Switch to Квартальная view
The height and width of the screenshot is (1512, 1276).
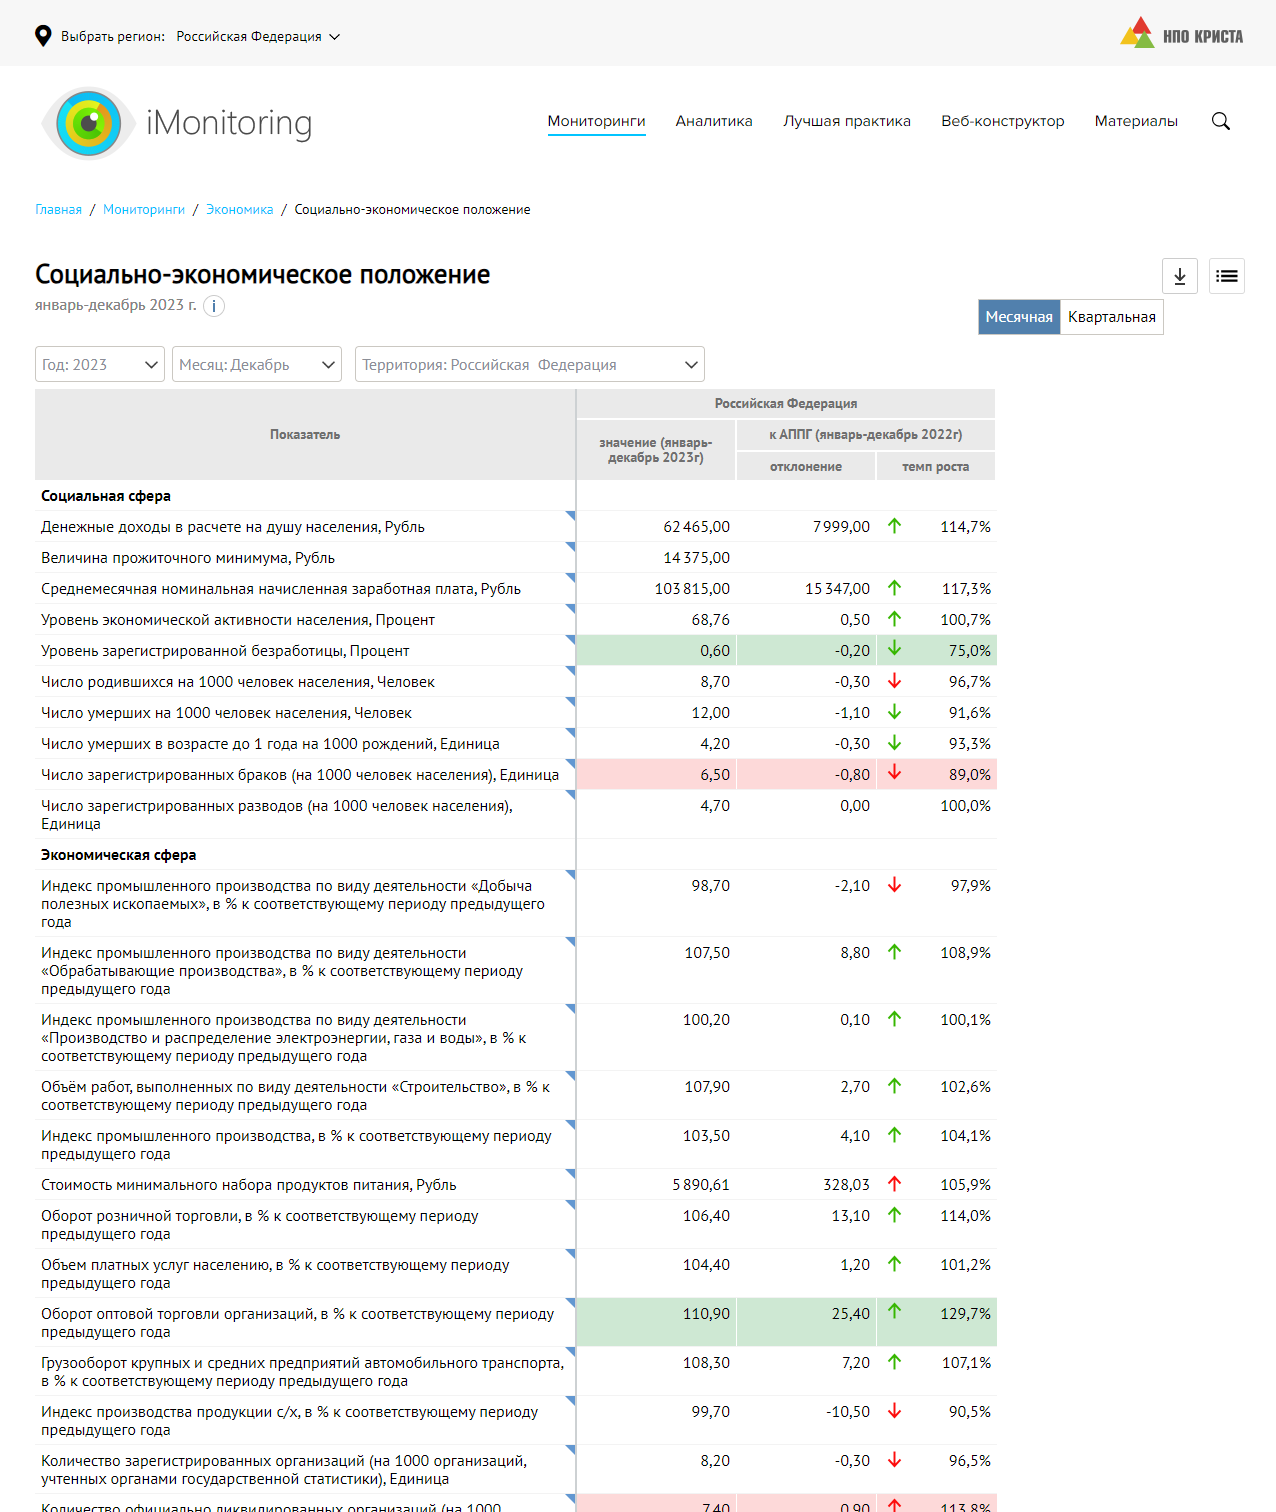1111,317
